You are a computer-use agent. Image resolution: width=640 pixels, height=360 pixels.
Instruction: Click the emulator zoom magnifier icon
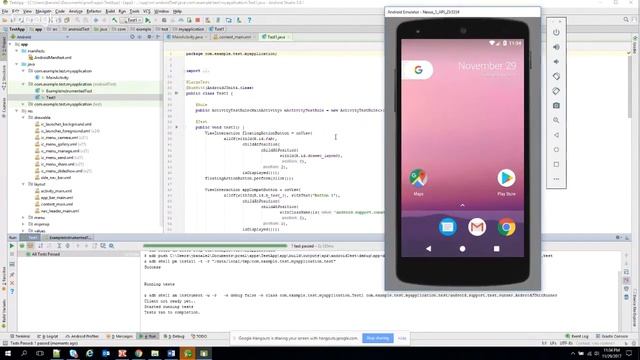[556, 120]
